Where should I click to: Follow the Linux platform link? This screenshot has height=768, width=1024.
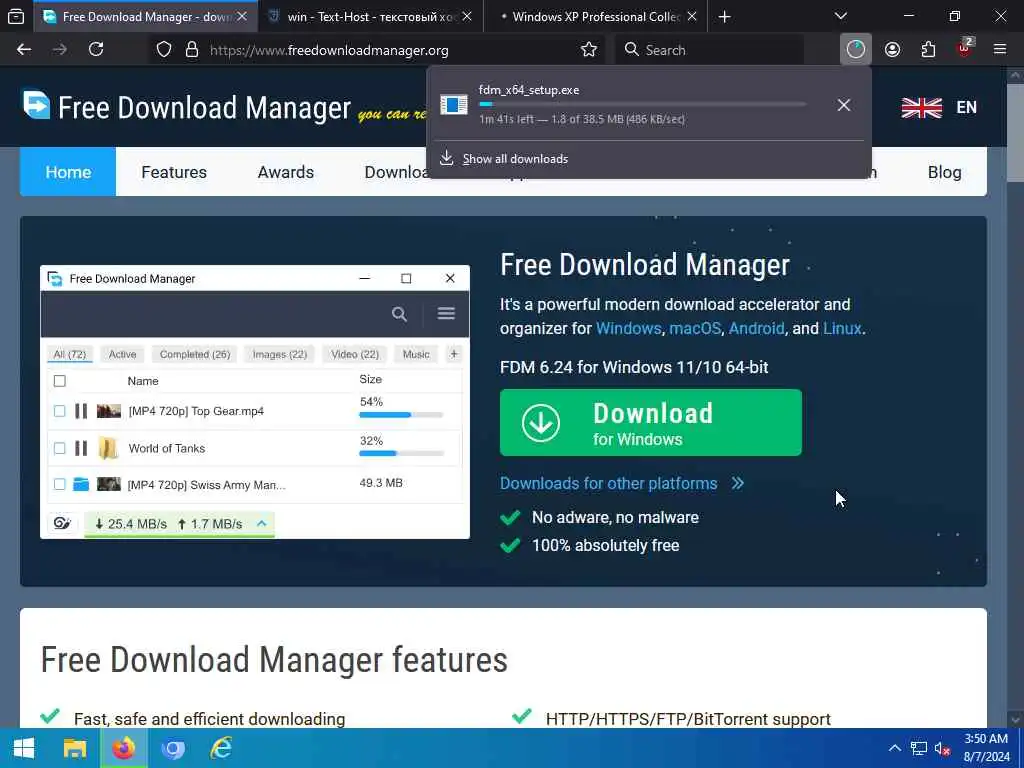(x=842, y=328)
